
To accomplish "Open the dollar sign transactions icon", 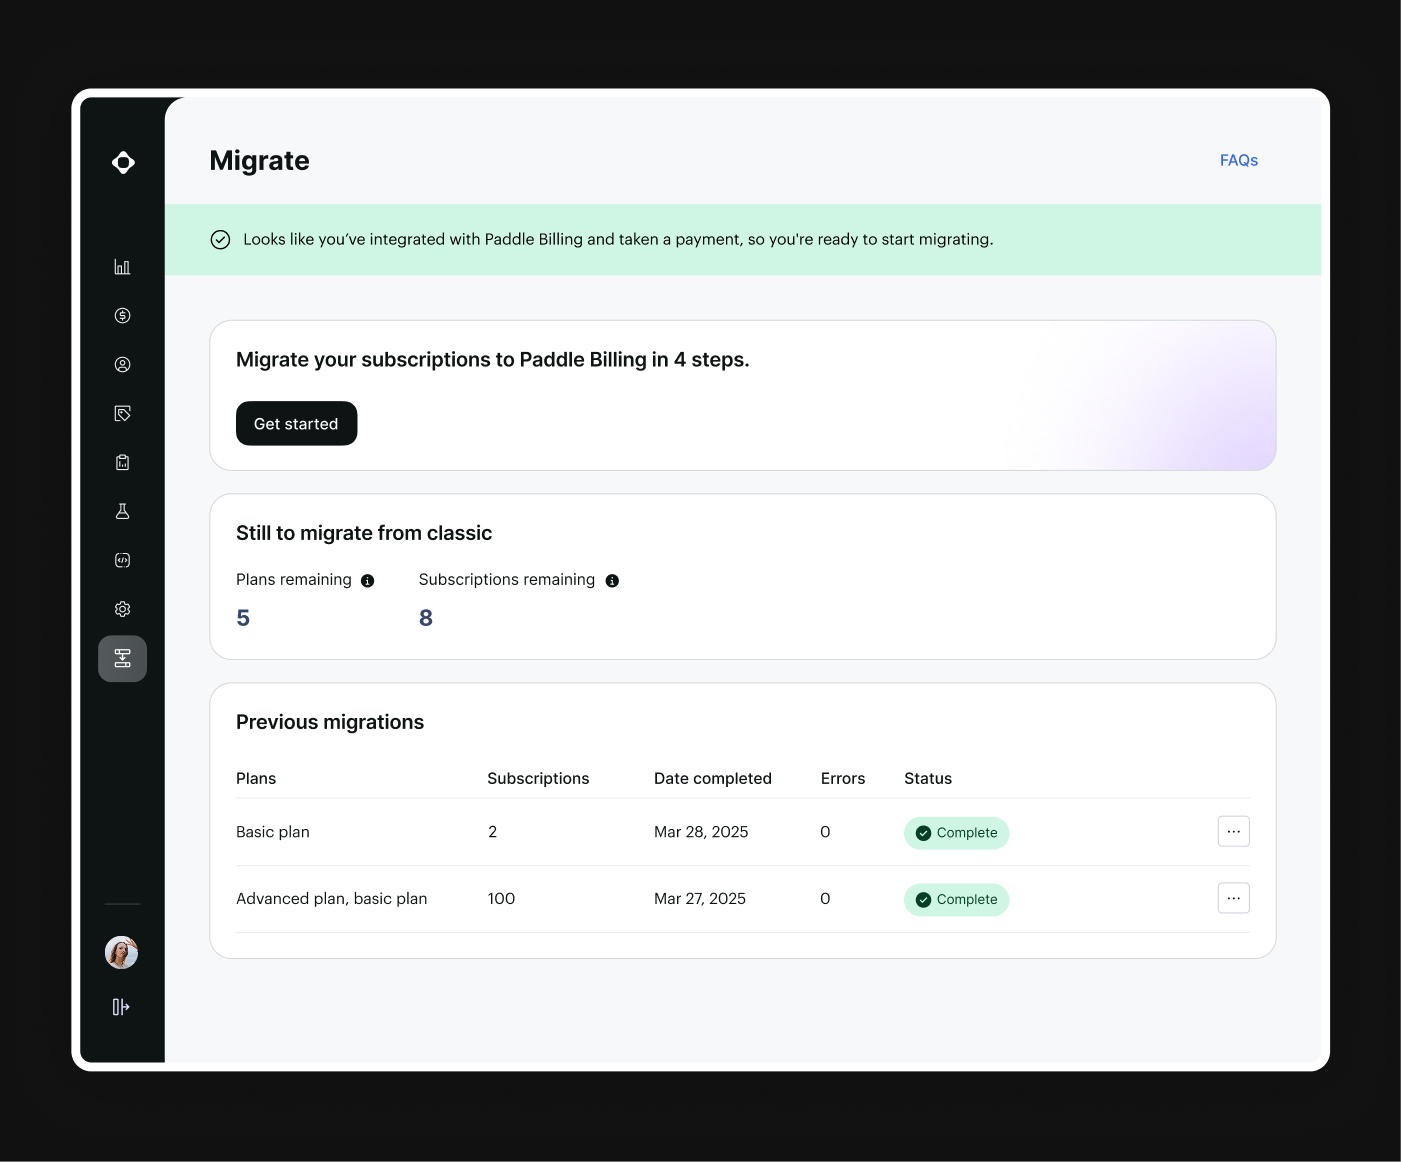I will point(122,316).
